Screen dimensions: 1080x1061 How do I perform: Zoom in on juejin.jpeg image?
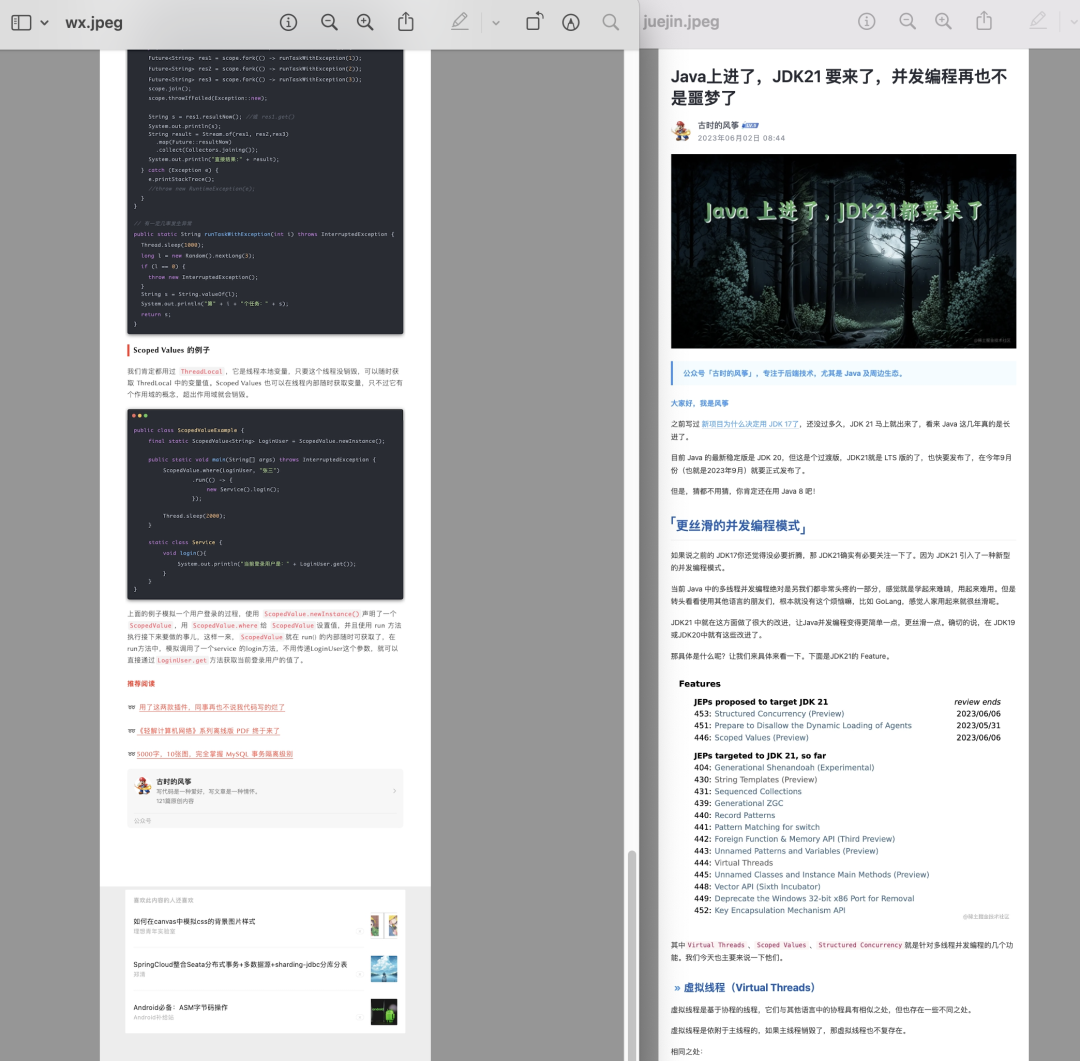click(x=944, y=22)
